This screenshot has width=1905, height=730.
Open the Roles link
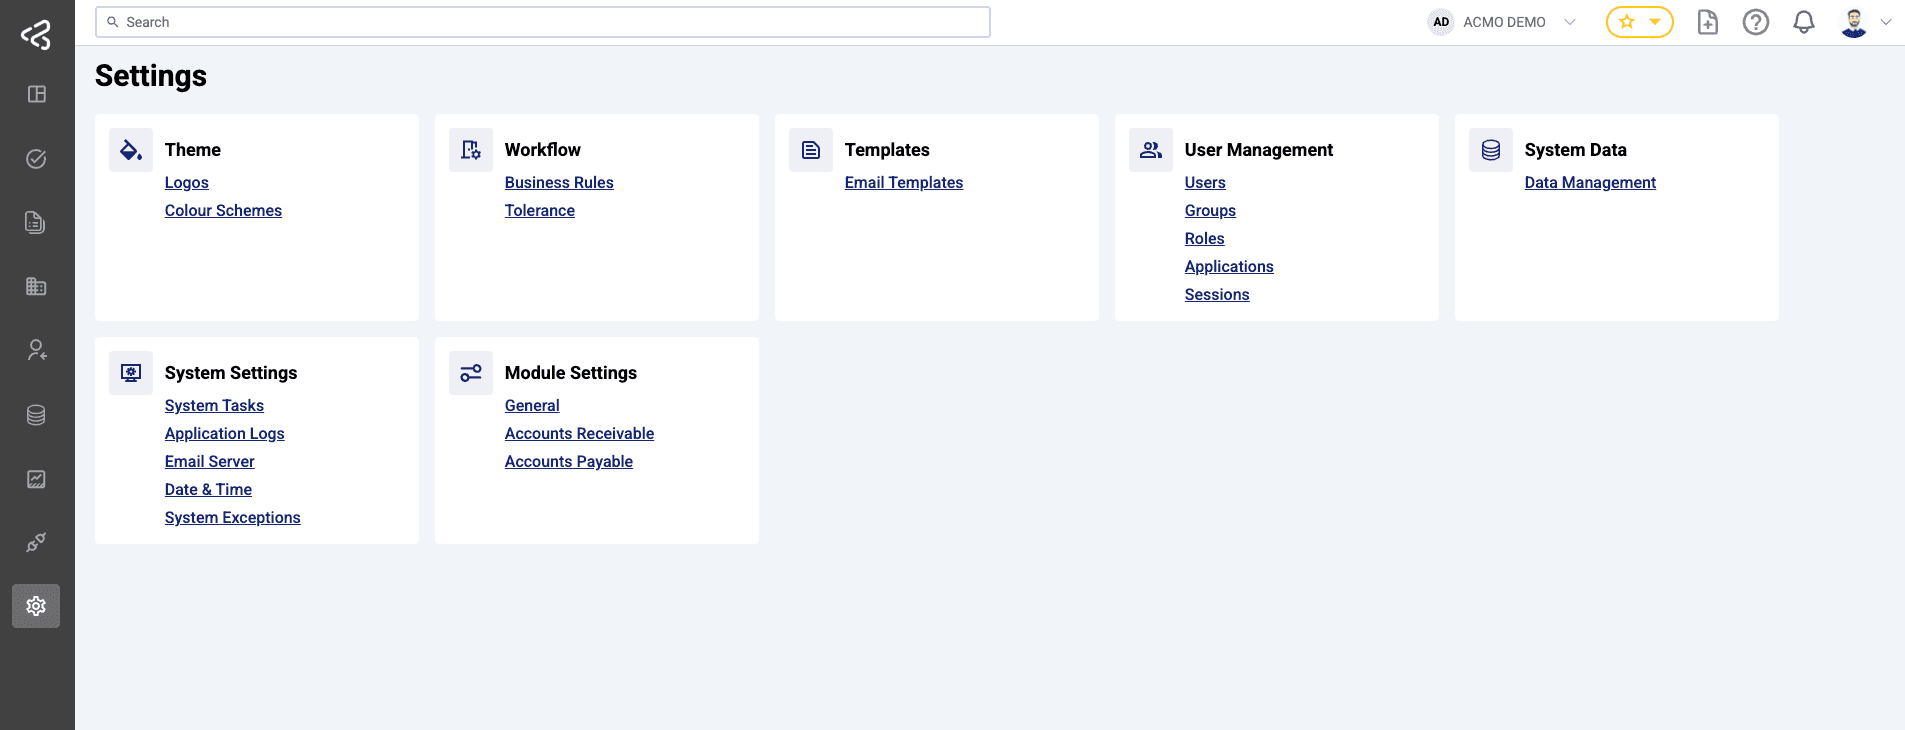(1204, 239)
